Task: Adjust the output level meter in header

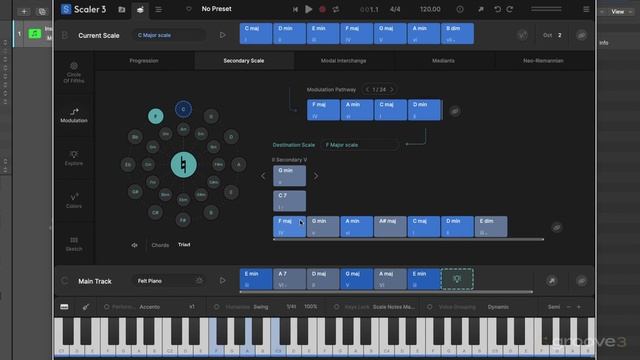Action: [546, 9]
